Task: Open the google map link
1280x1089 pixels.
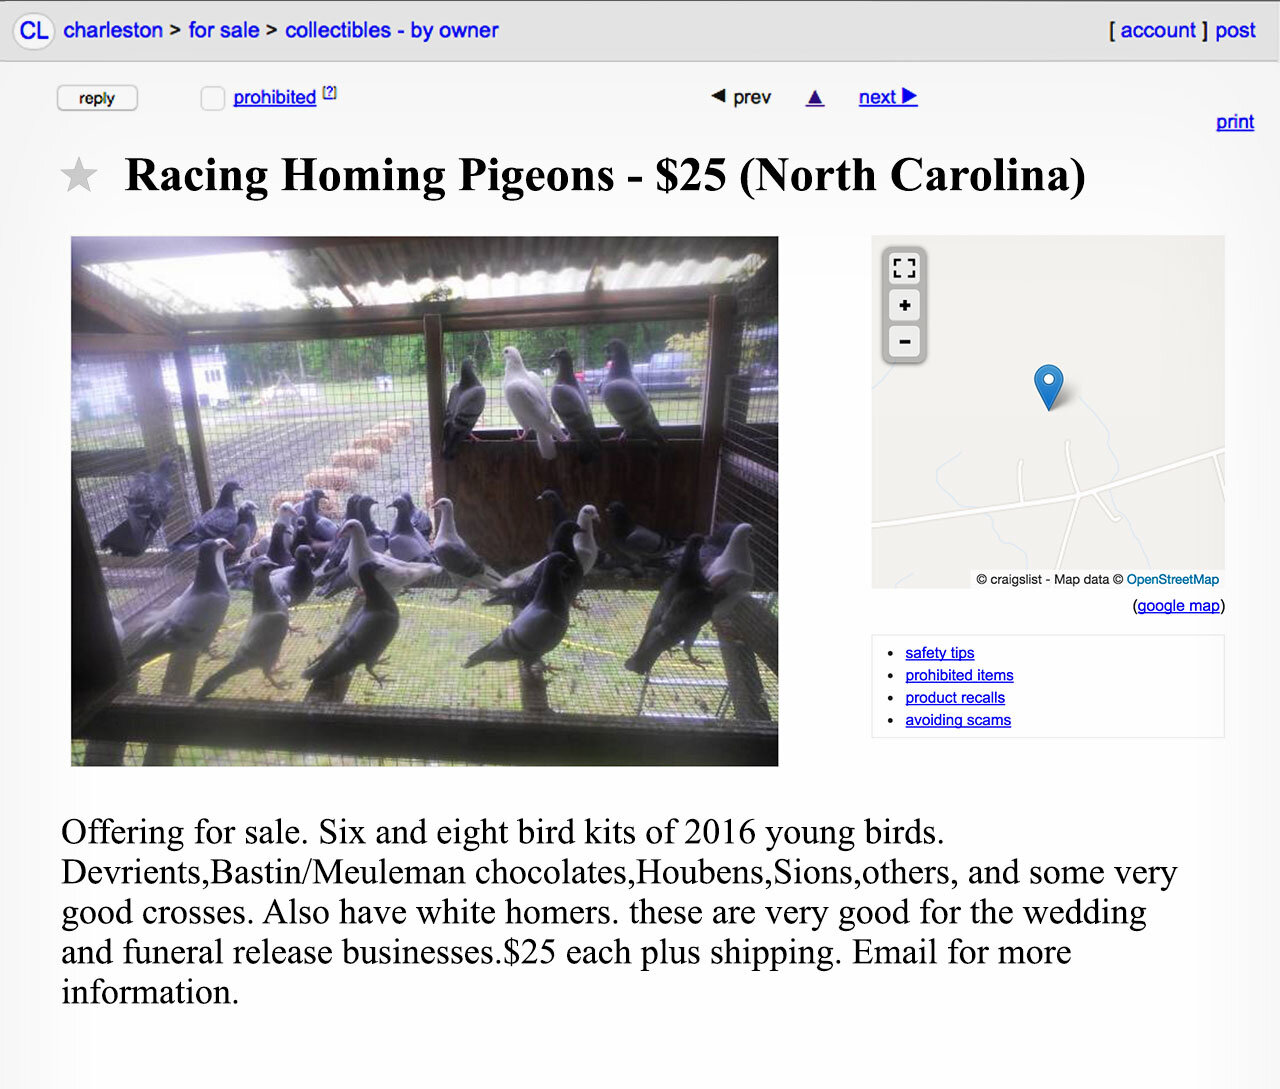Action: (1177, 605)
